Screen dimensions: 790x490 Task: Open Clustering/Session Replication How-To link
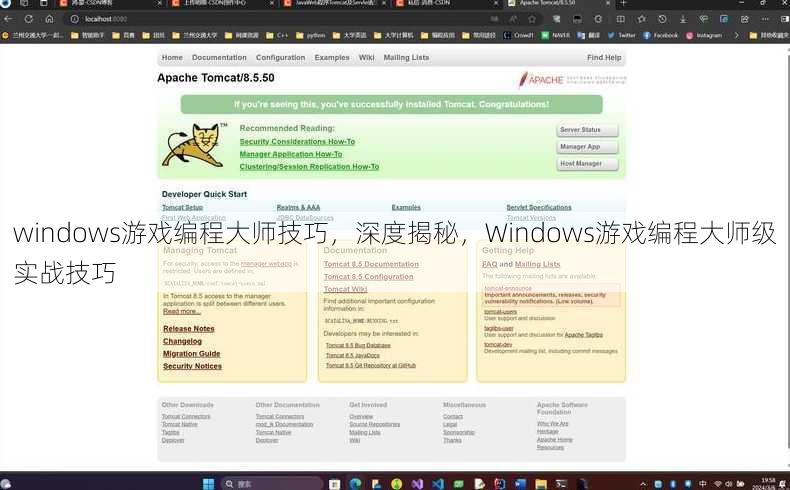tap(309, 167)
